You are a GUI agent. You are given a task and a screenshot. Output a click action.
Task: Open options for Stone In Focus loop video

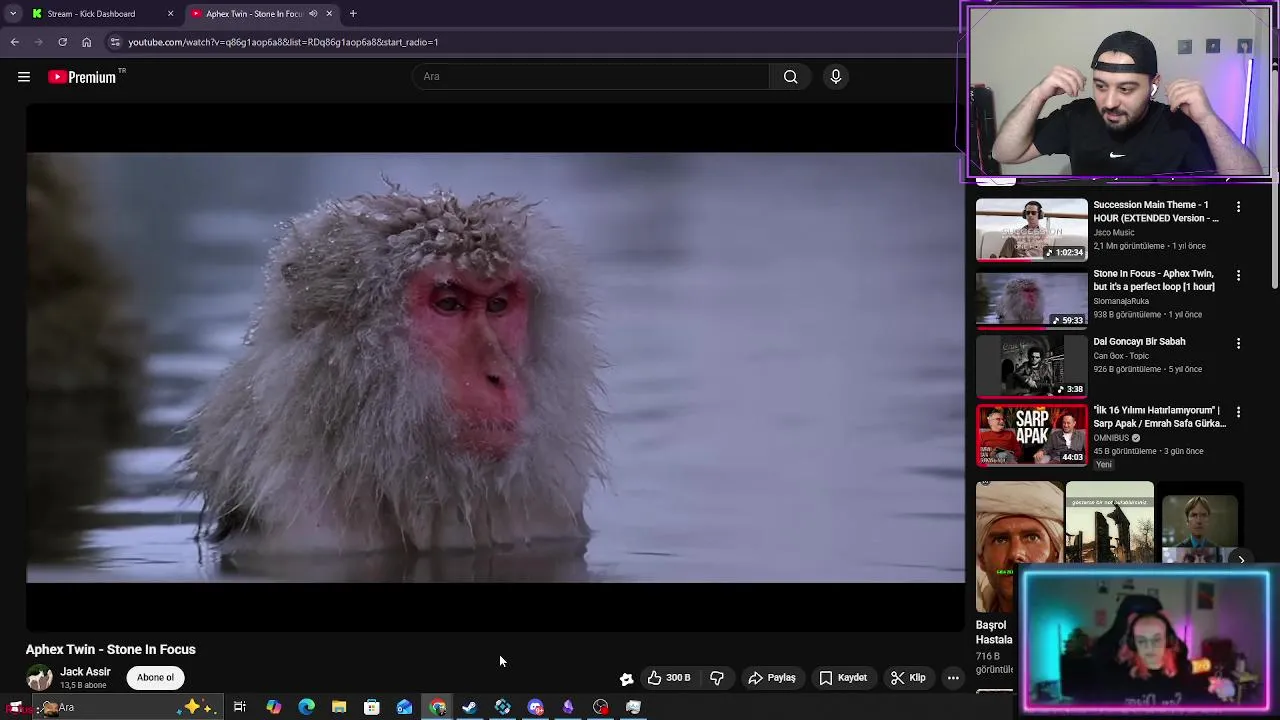pos(1238,275)
